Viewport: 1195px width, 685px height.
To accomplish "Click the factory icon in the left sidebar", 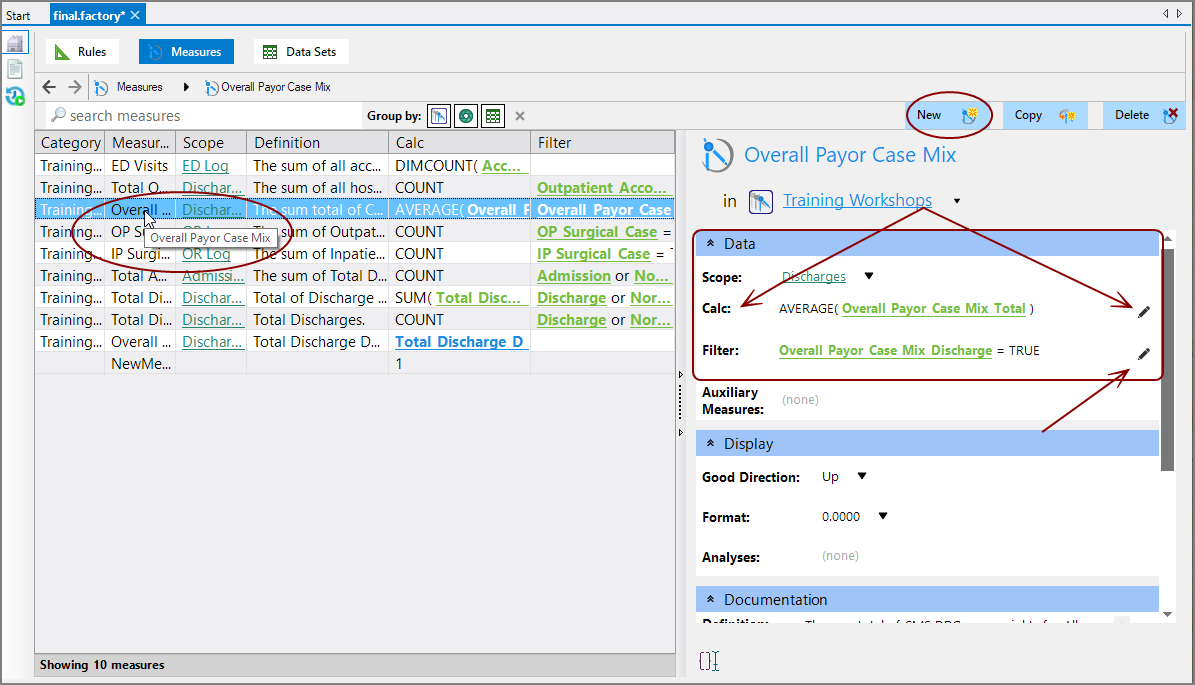I will pyautogui.click(x=15, y=42).
